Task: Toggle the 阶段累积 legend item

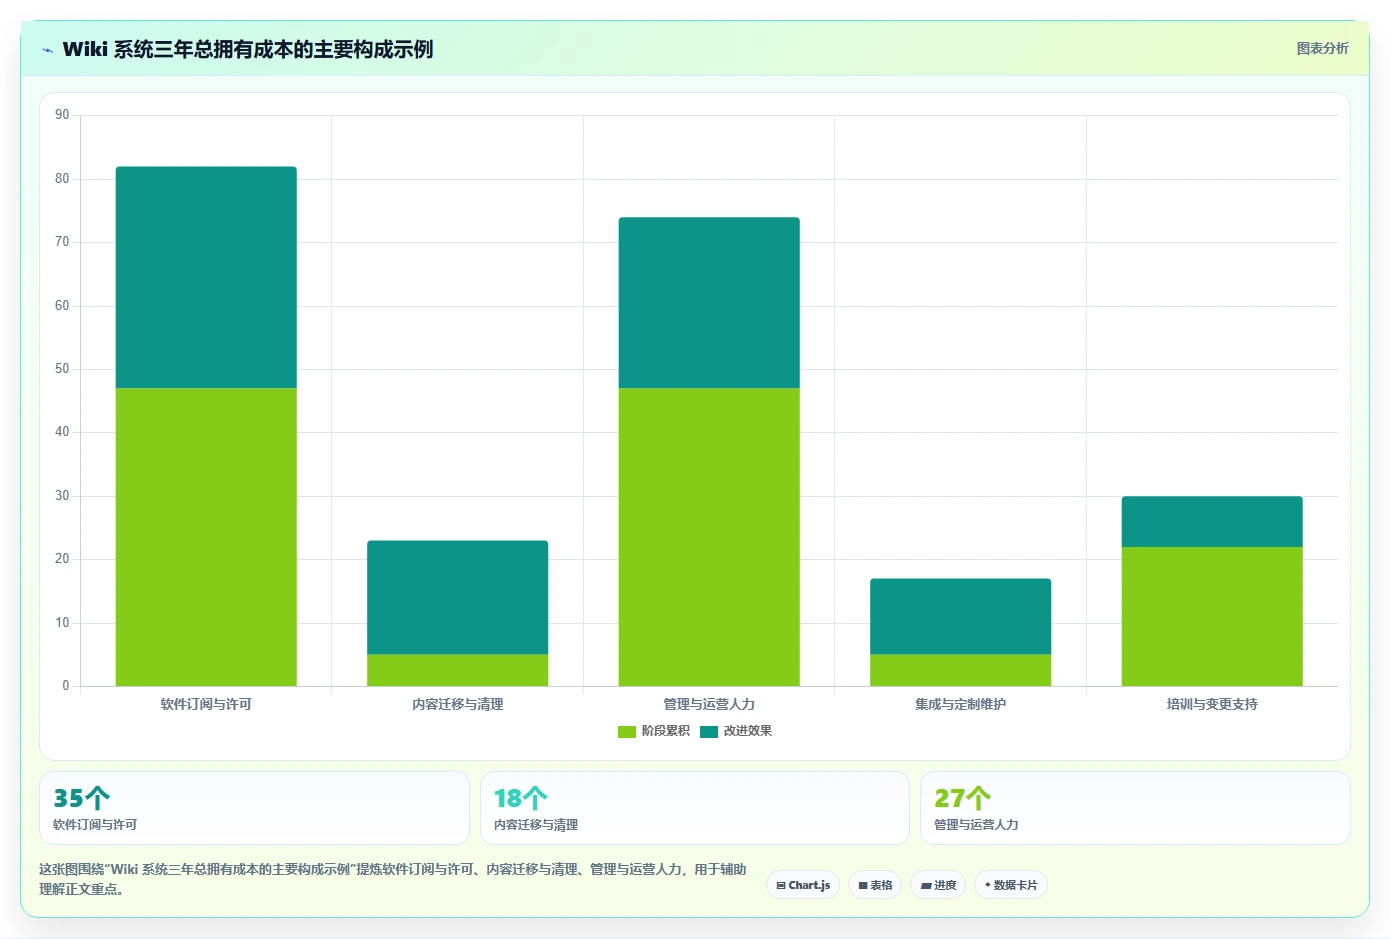Action: [x=654, y=731]
